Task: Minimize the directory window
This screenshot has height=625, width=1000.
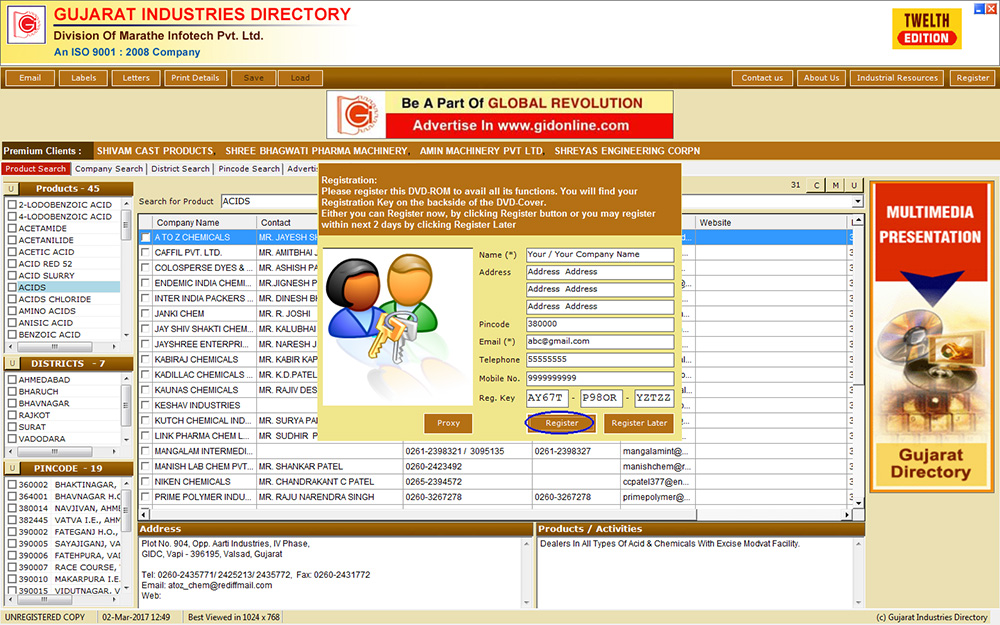Action: click(x=979, y=9)
